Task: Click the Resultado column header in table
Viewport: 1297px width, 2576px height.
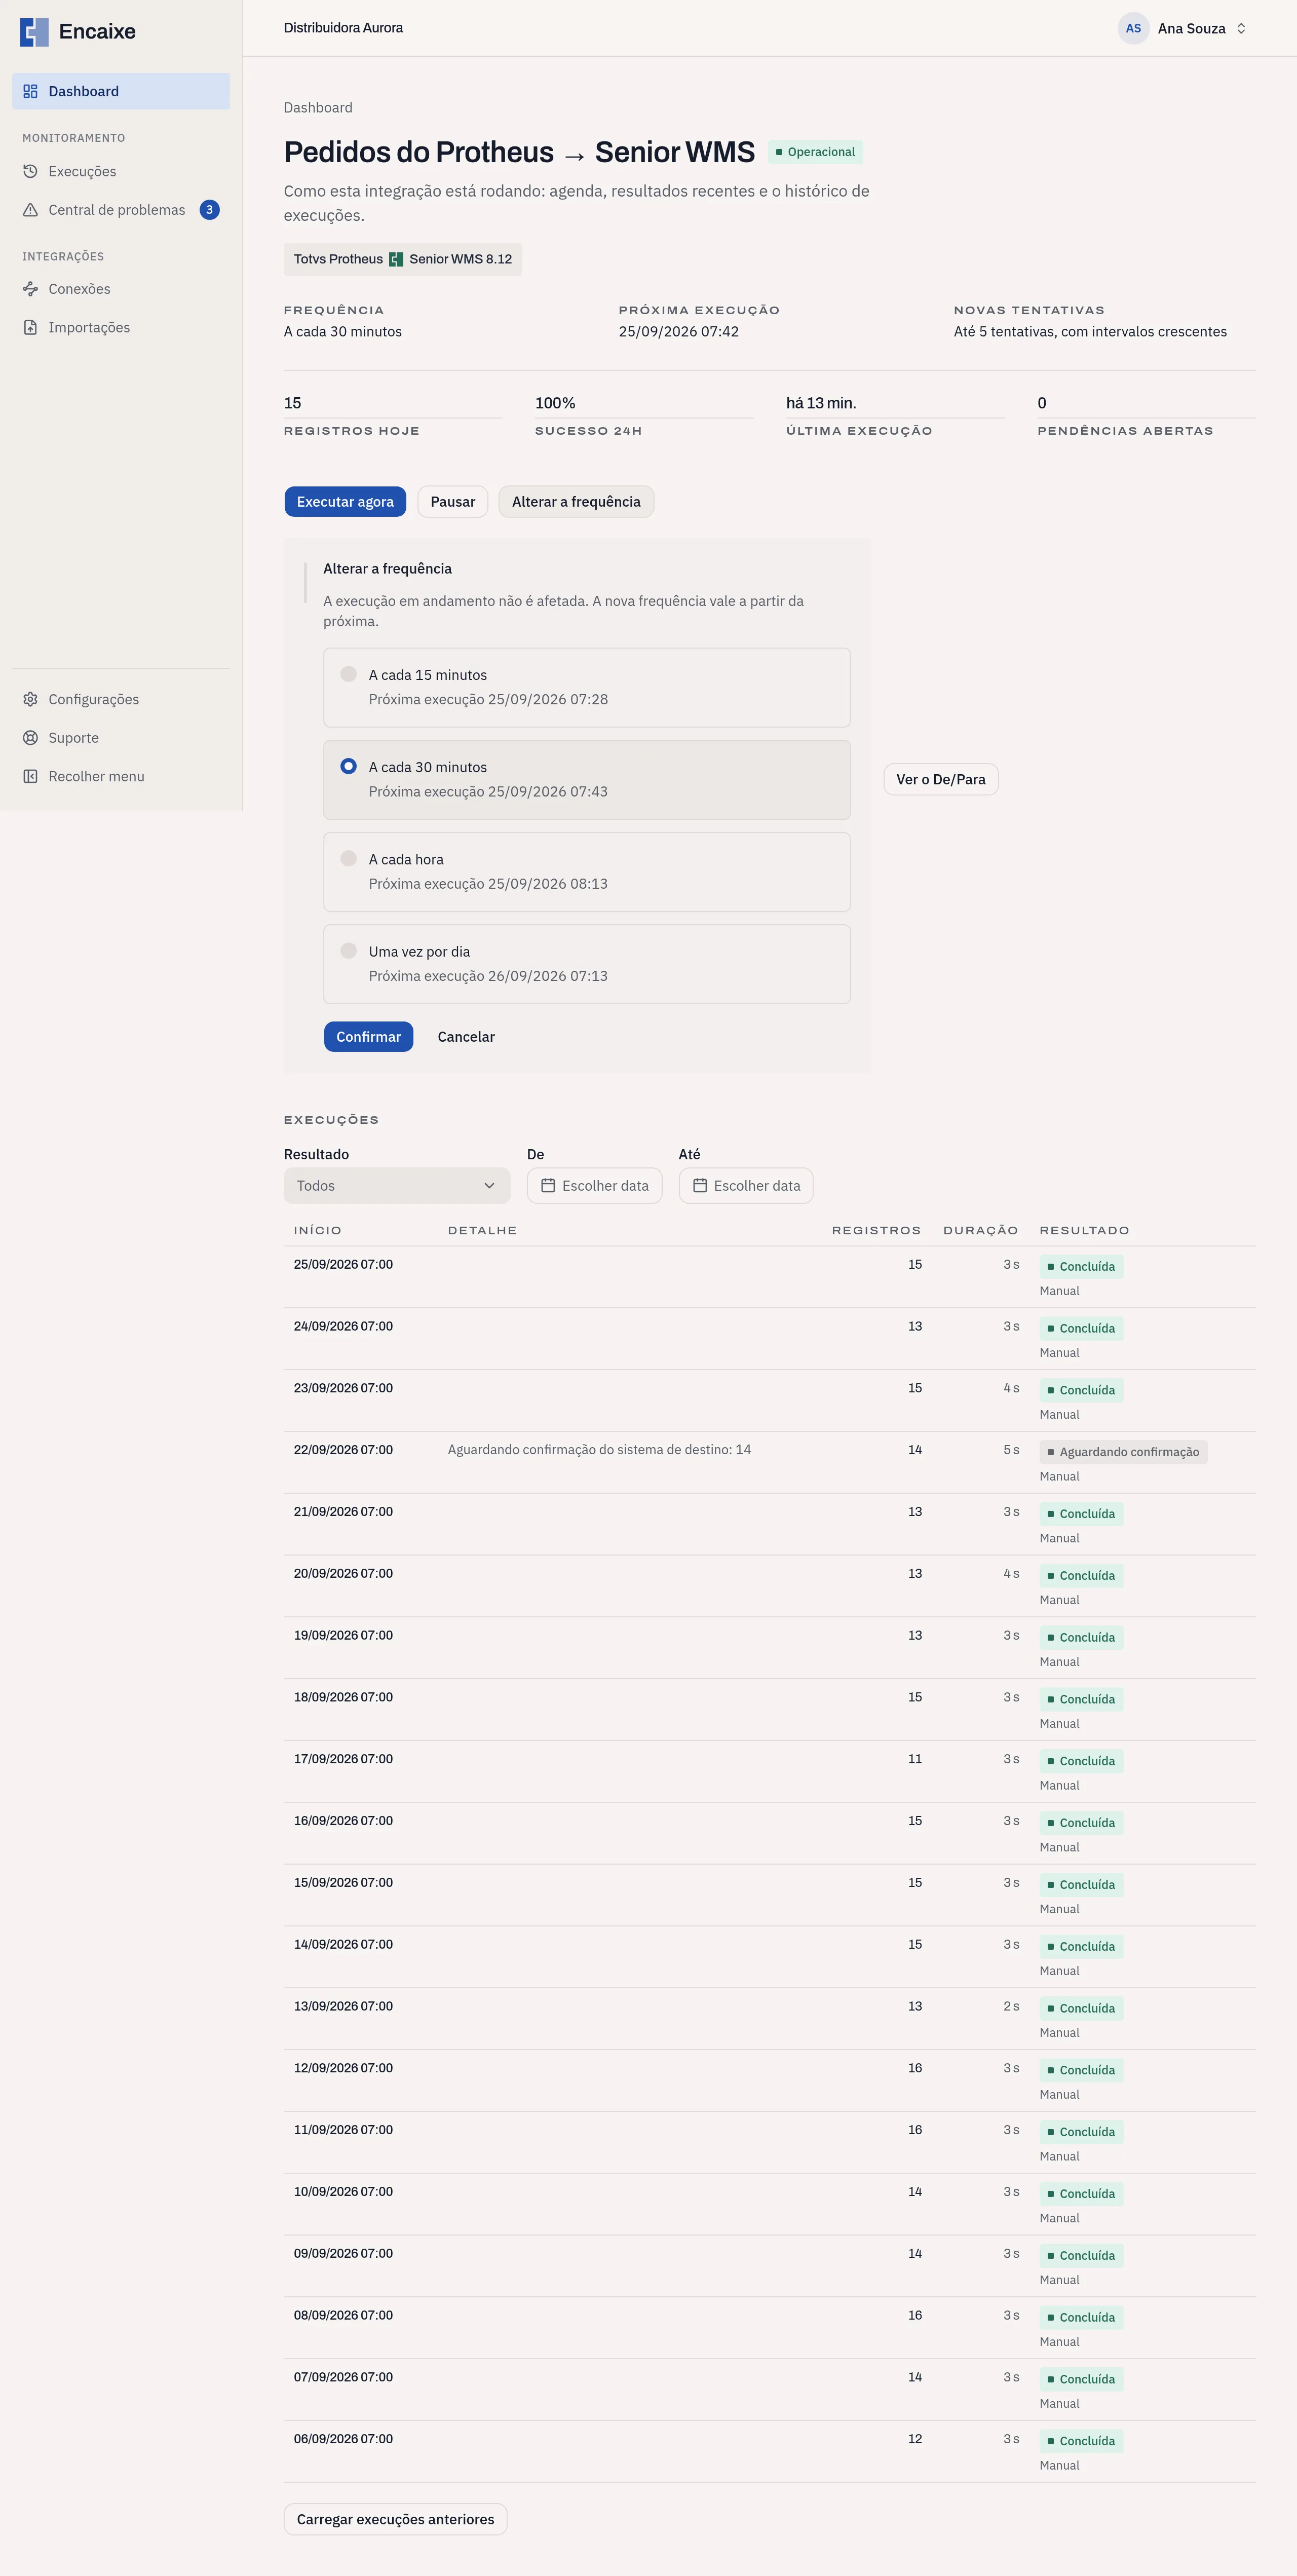Action: (x=1084, y=1230)
